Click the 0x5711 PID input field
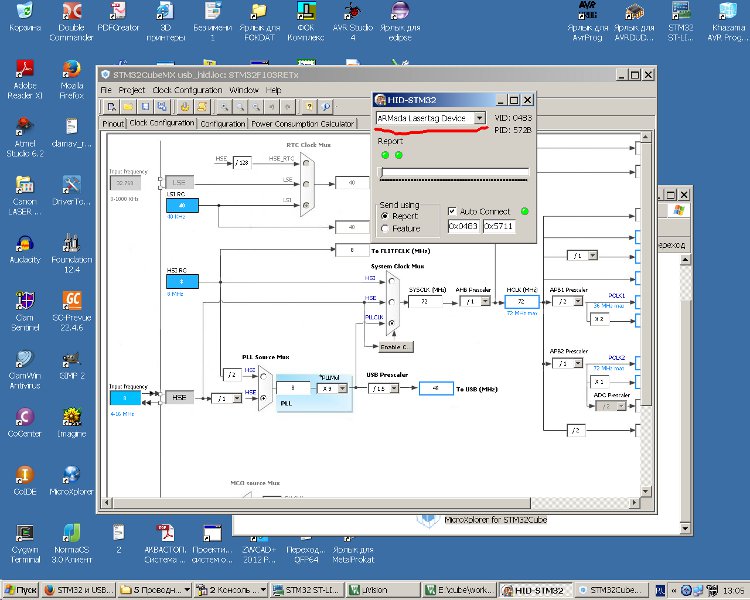750x600 pixels. [x=499, y=226]
